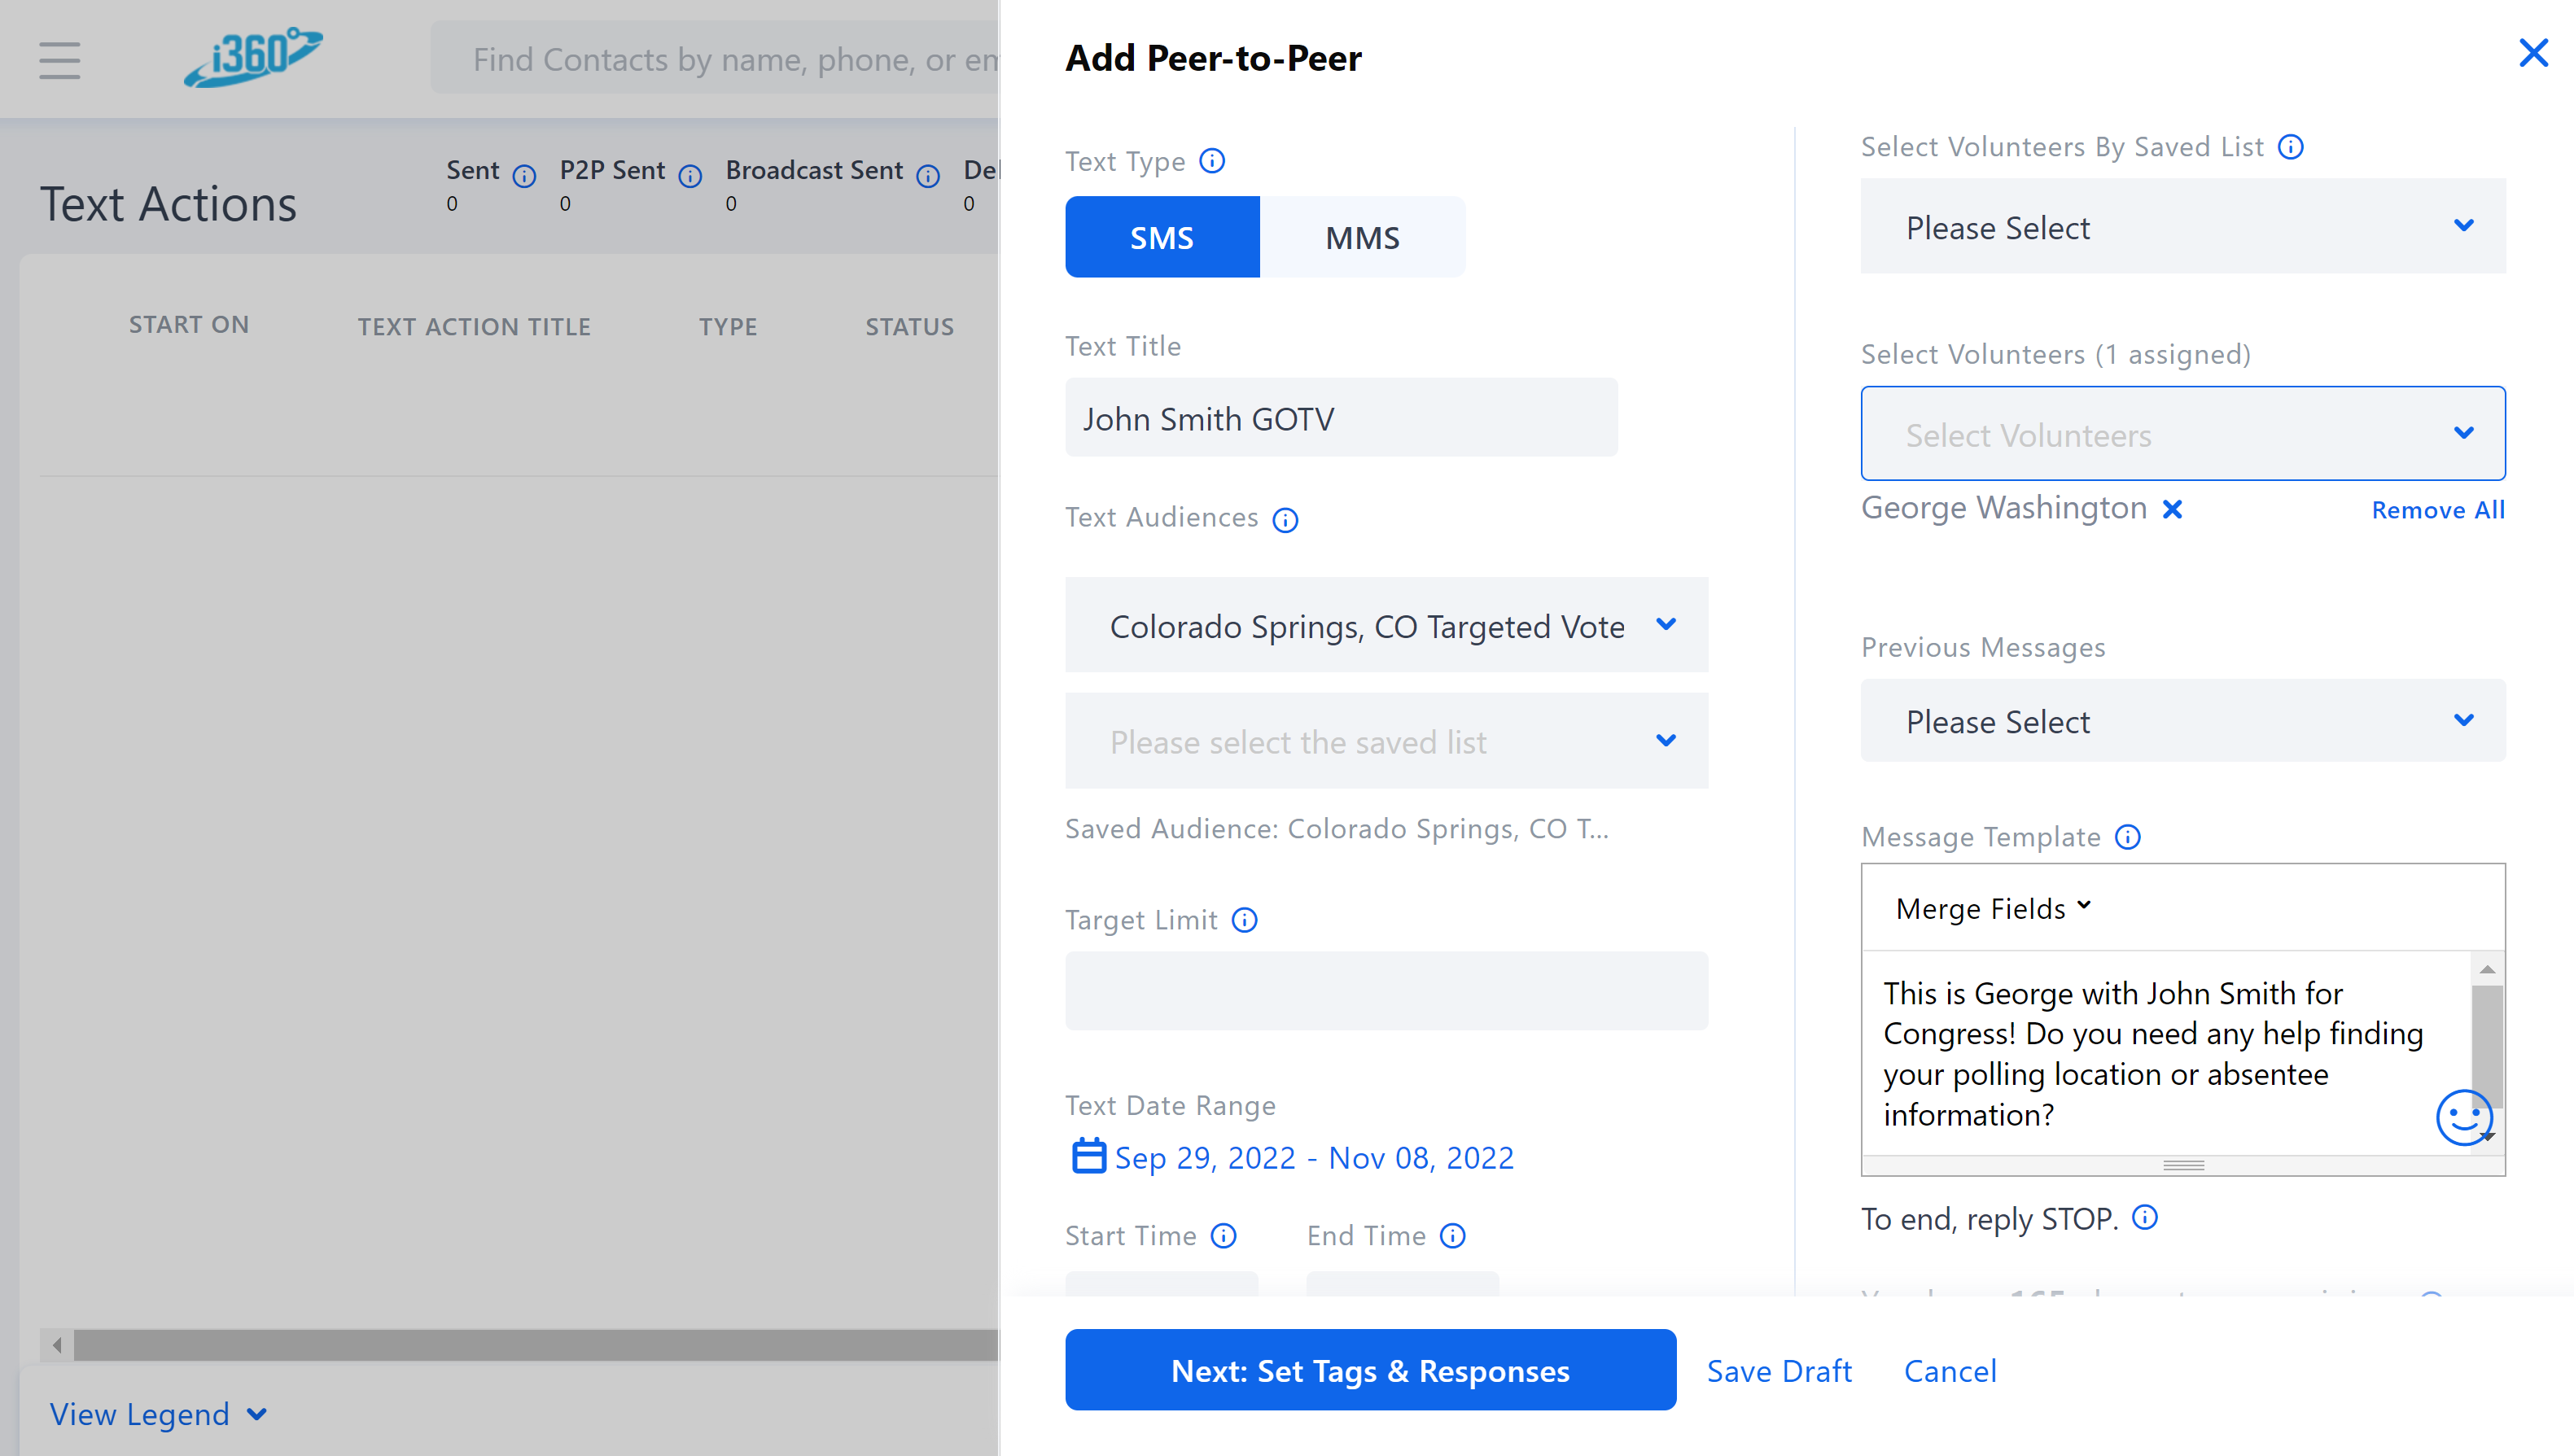Remove George Washington from volunteers
Image resolution: width=2574 pixels, height=1456 pixels.
pos(2172,509)
